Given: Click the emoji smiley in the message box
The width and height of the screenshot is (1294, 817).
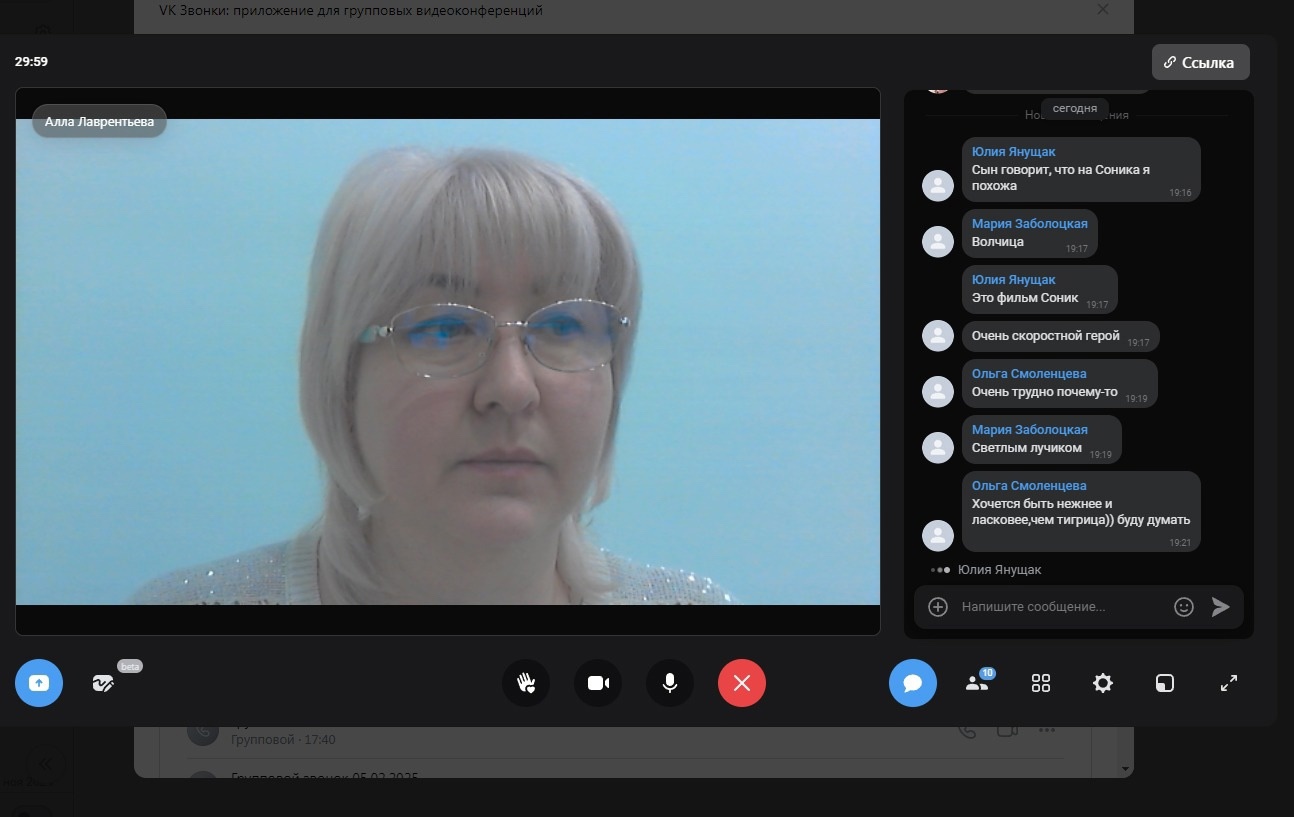Looking at the screenshot, I should coord(1183,607).
